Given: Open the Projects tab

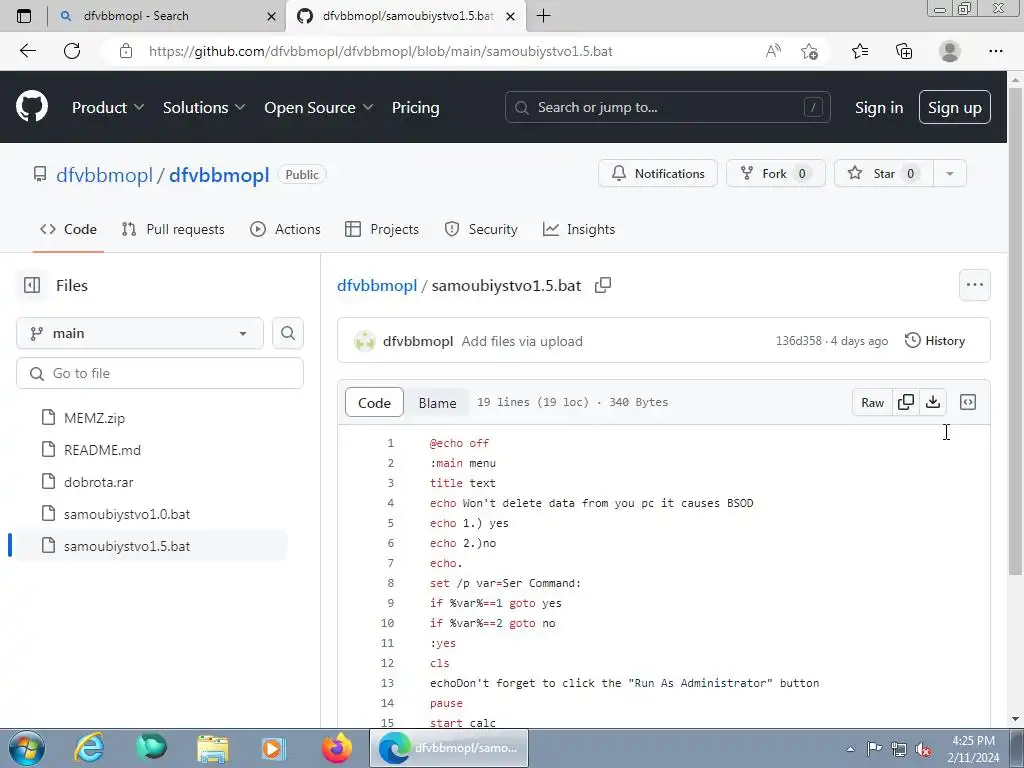Looking at the screenshot, I should 382,229.
